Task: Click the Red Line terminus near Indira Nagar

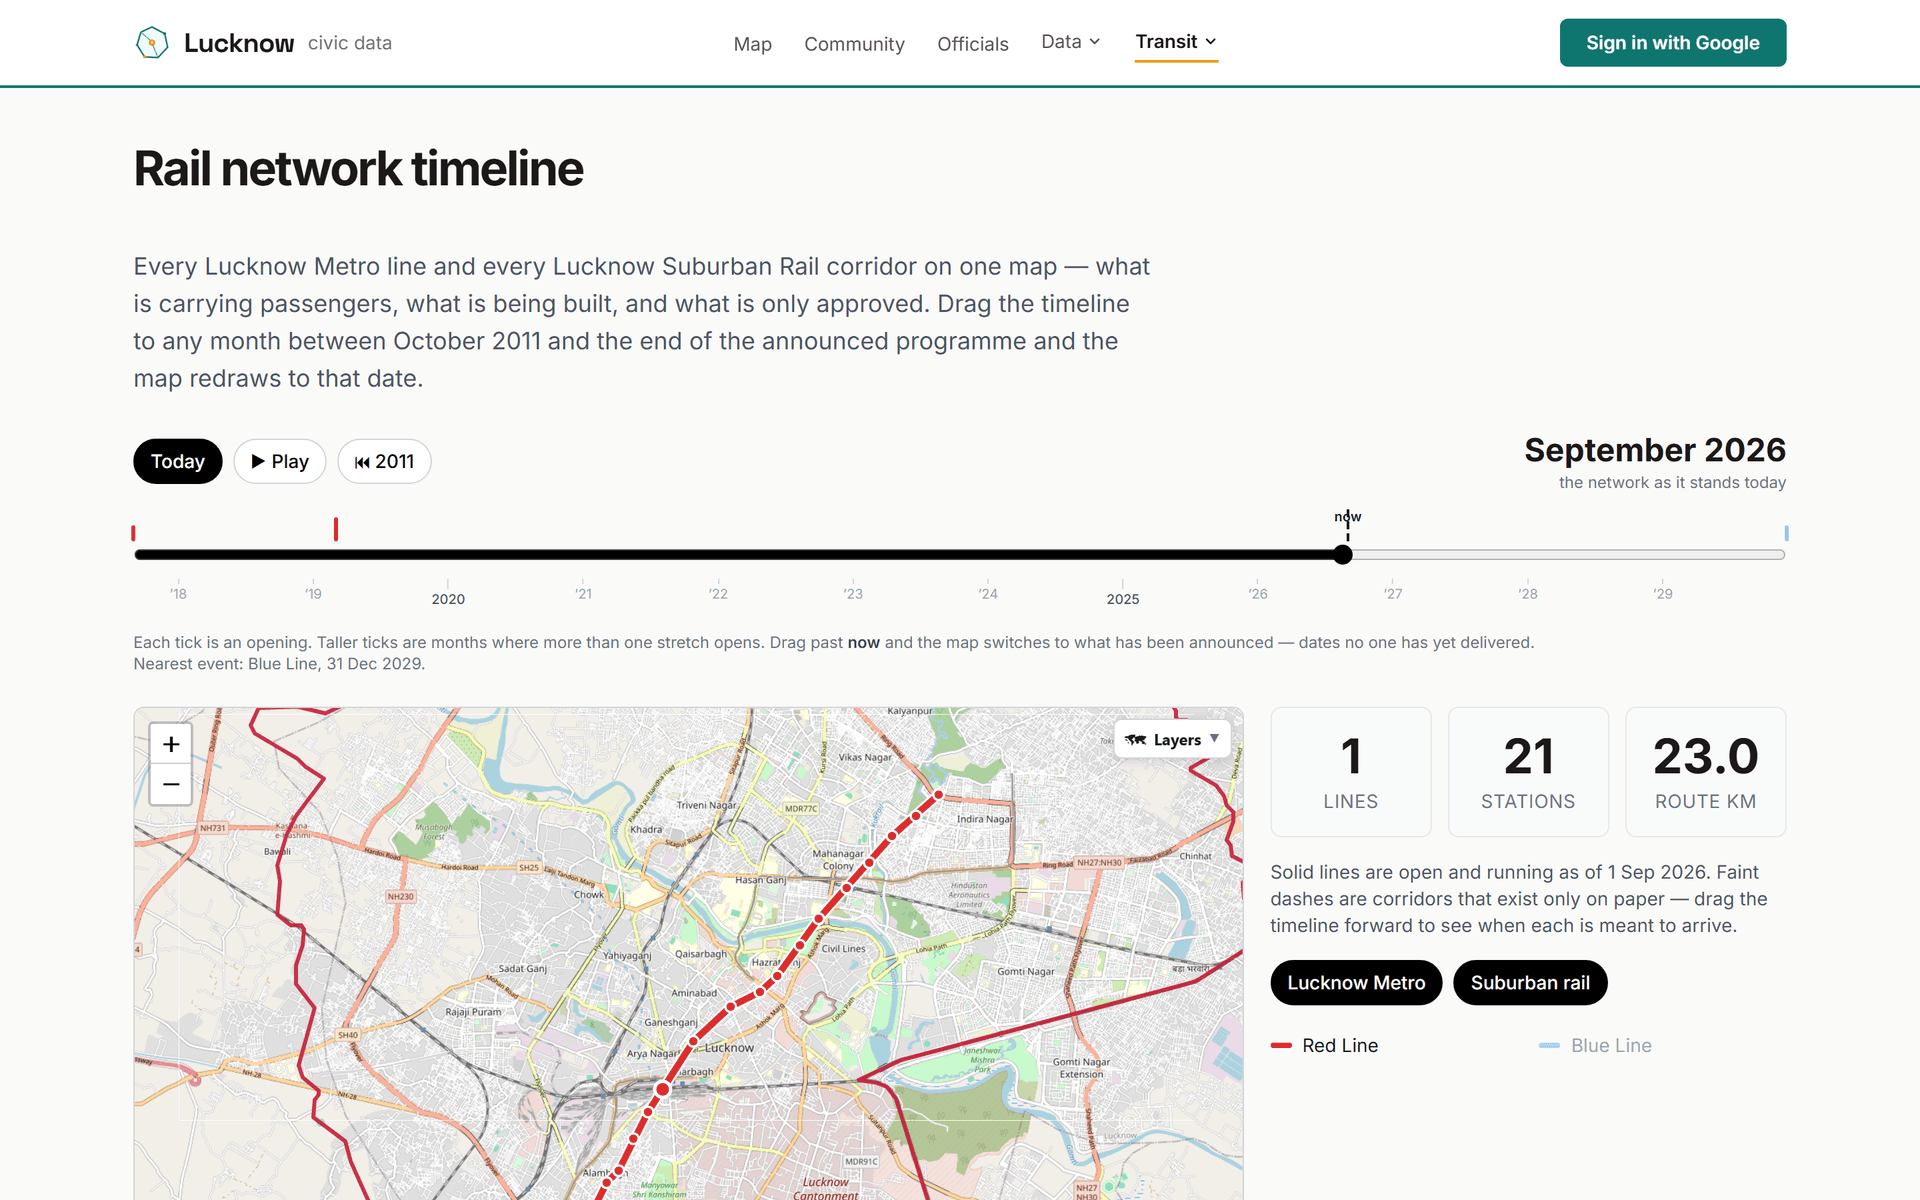Action: pyautogui.click(x=939, y=795)
